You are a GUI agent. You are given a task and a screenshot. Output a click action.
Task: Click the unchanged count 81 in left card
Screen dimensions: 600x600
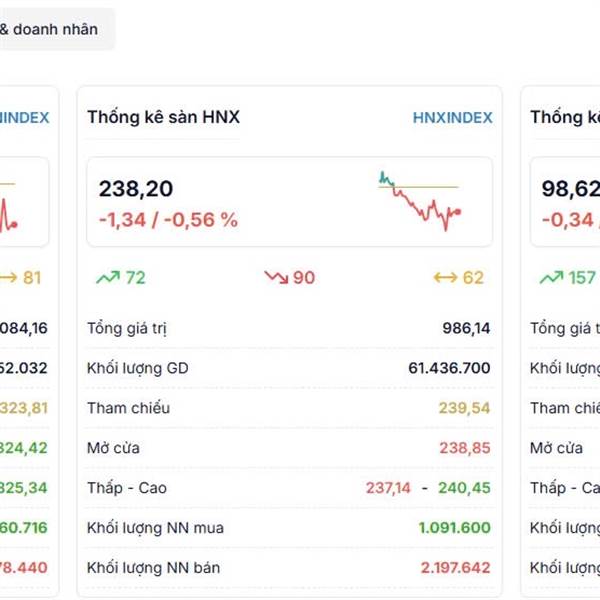coord(32,277)
